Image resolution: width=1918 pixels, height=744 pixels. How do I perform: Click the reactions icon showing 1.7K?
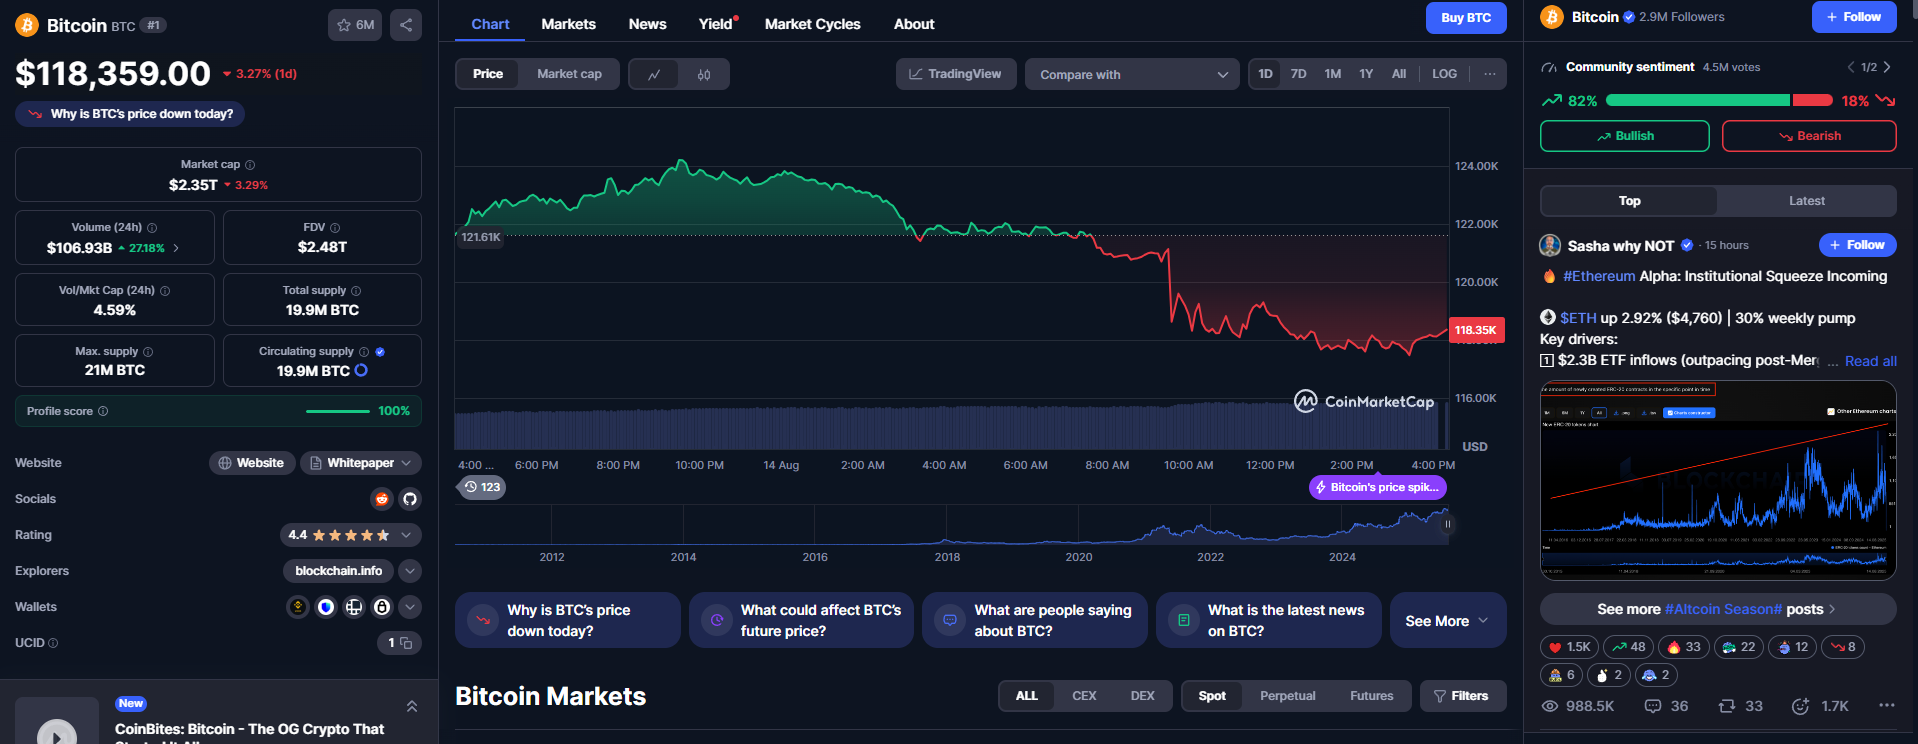tap(1800, 706)
